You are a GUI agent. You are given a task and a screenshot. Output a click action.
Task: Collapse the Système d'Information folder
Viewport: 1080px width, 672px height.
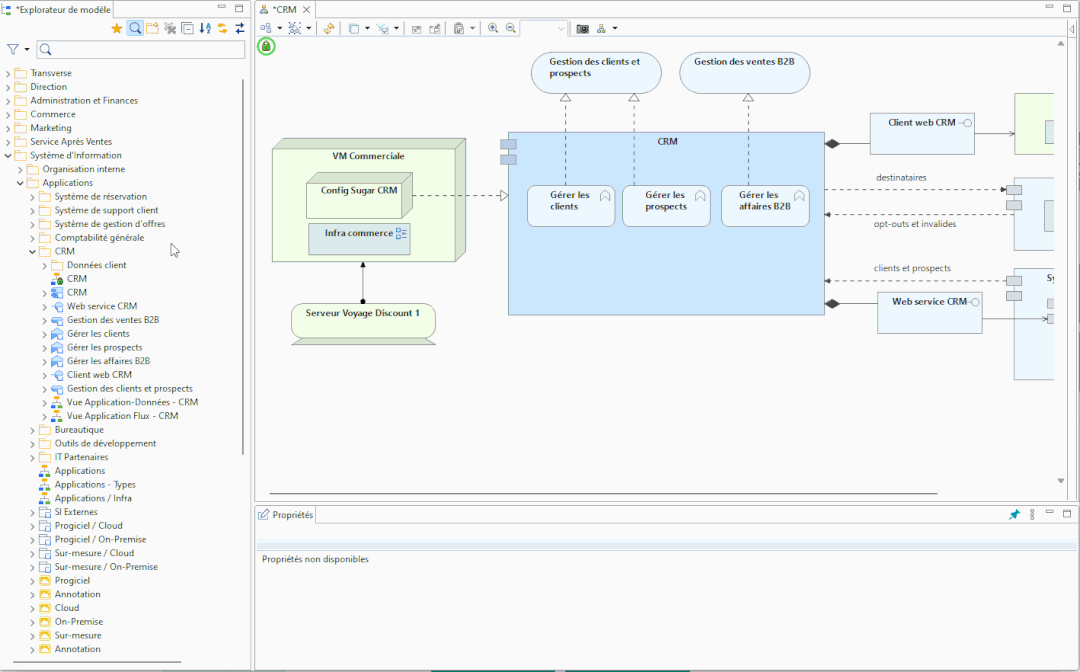coord(8,156)
